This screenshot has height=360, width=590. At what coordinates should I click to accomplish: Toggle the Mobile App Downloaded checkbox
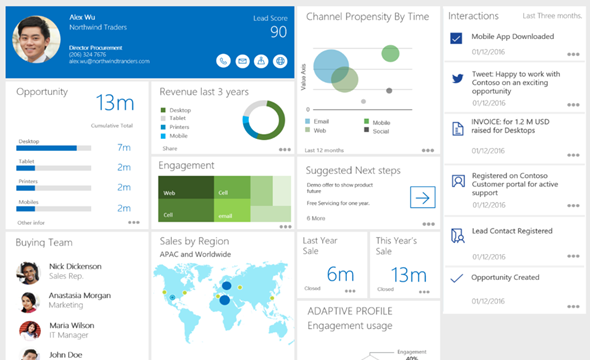point(456,38)
